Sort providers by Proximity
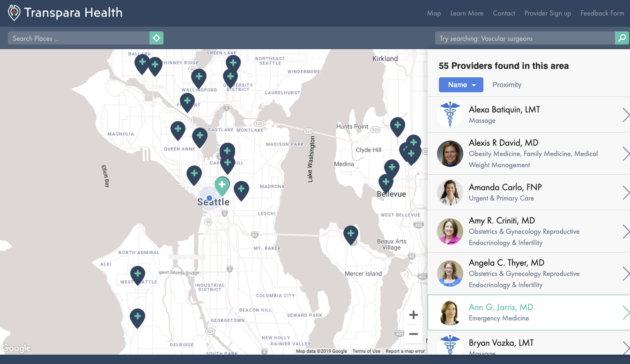 click(x=507, y=85)
